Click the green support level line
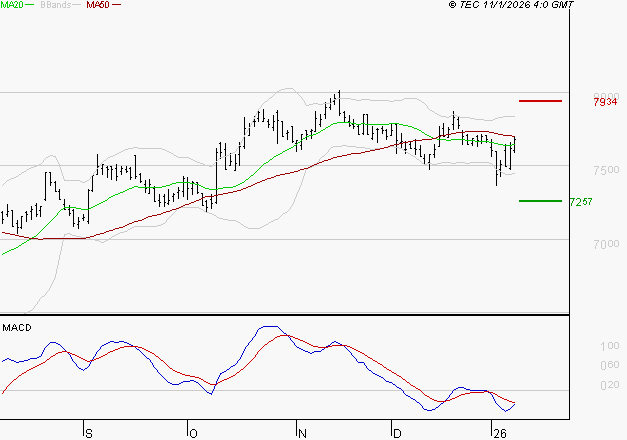The height and width of the screenshot is (440, 627). (x=540, y=201)
